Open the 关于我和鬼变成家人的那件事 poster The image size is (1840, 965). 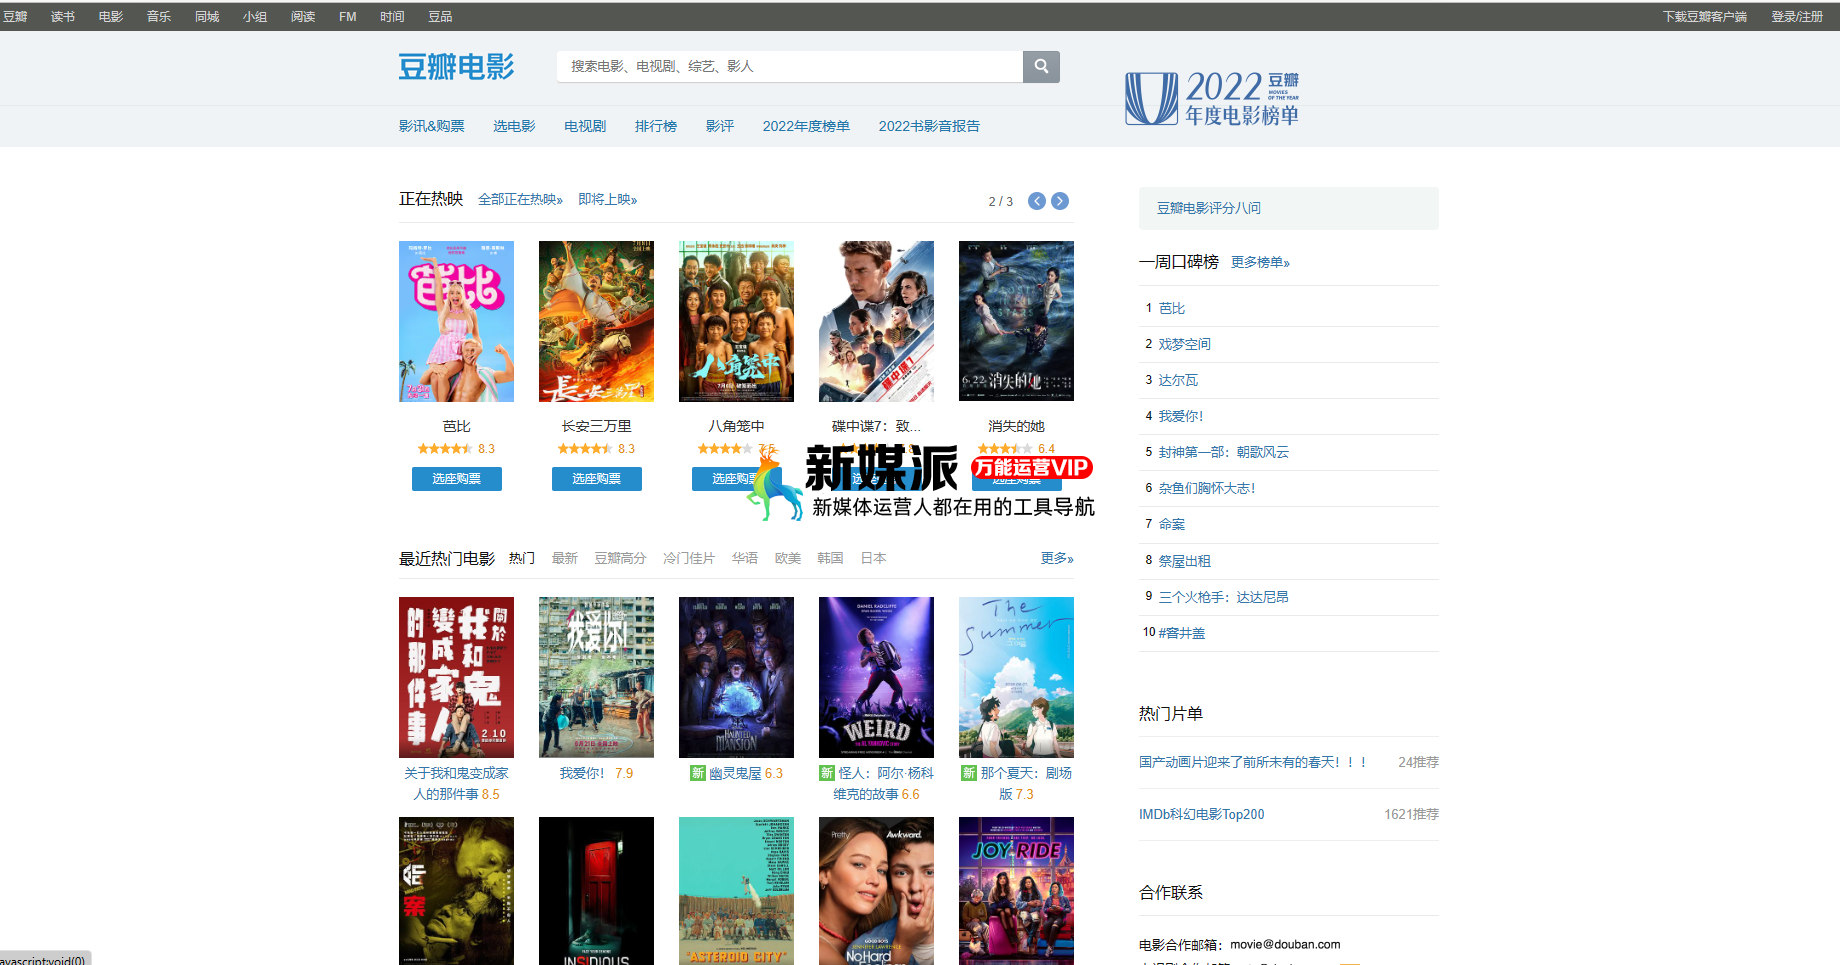[456, 677]
